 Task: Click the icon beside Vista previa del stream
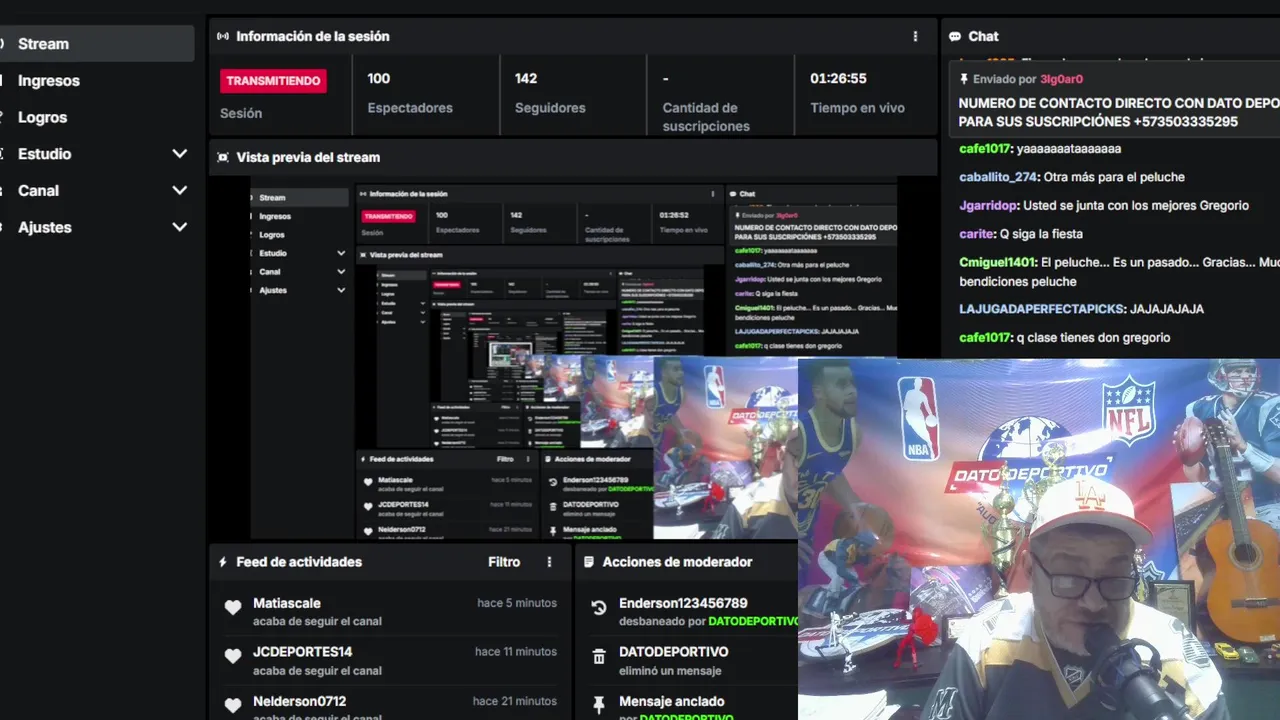tap(223, 157)
